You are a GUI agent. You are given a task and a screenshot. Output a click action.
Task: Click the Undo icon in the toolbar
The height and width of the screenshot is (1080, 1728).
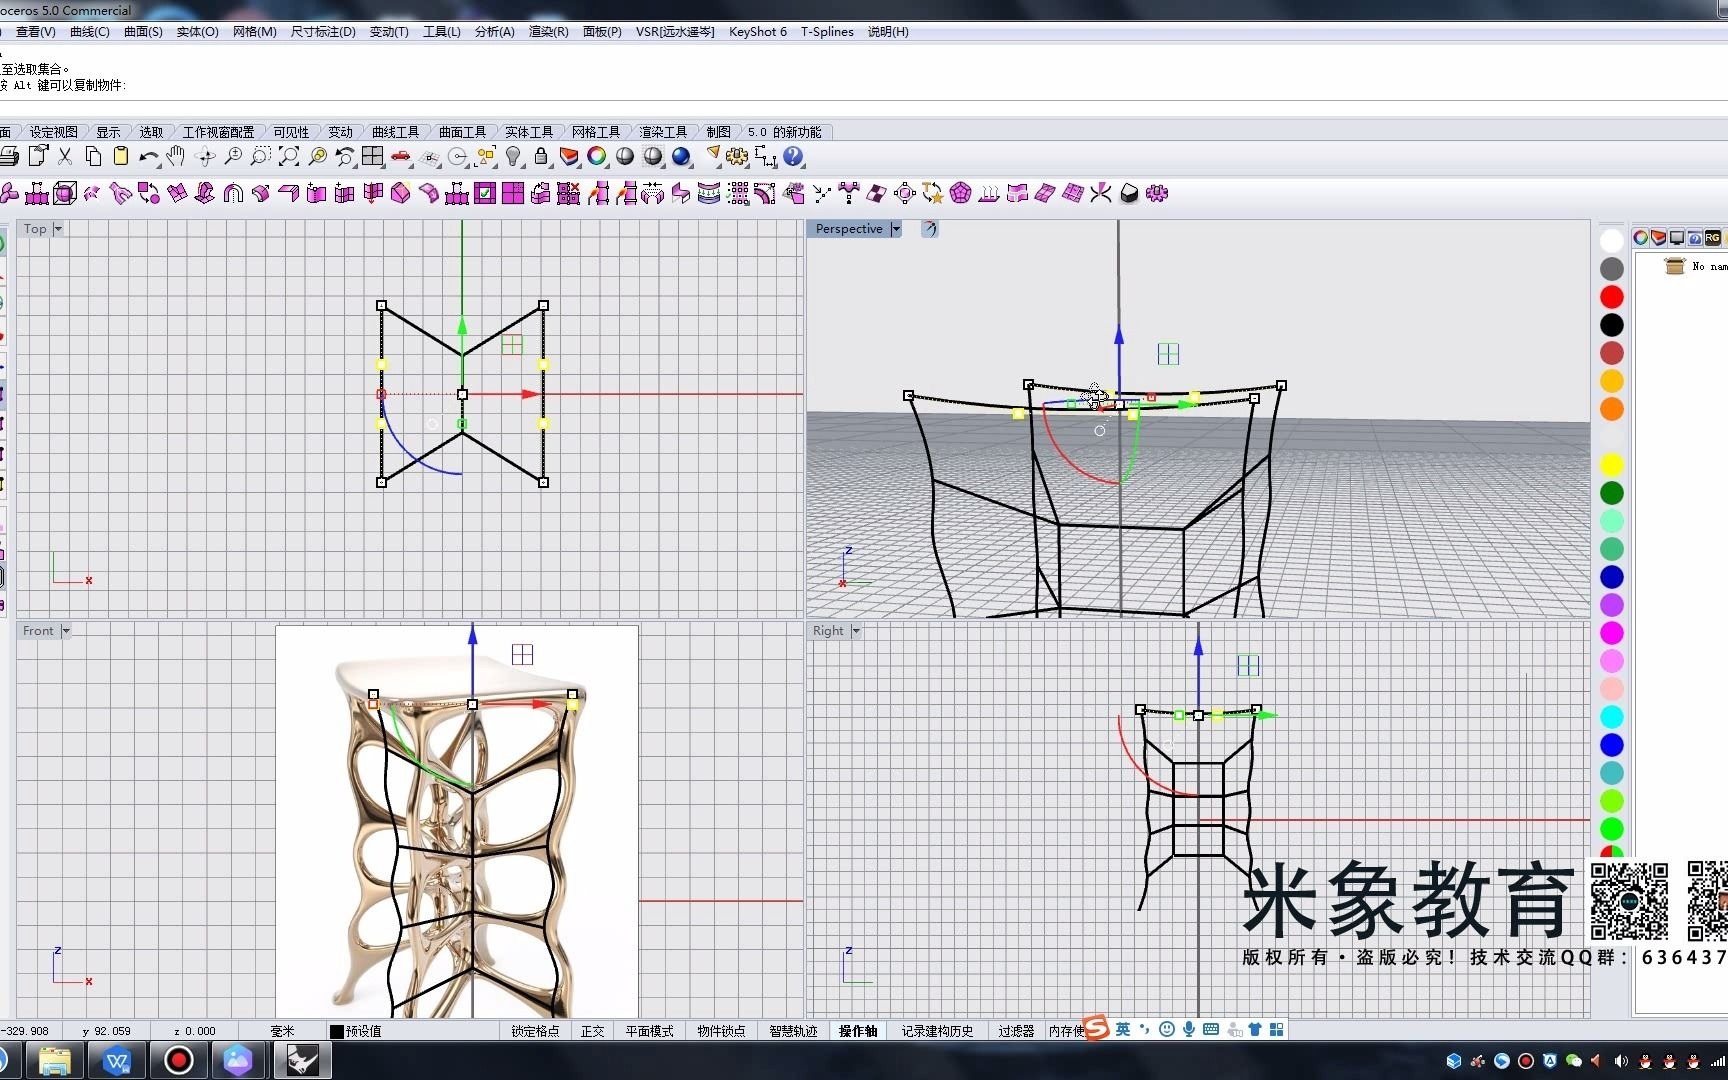[147, 157]
